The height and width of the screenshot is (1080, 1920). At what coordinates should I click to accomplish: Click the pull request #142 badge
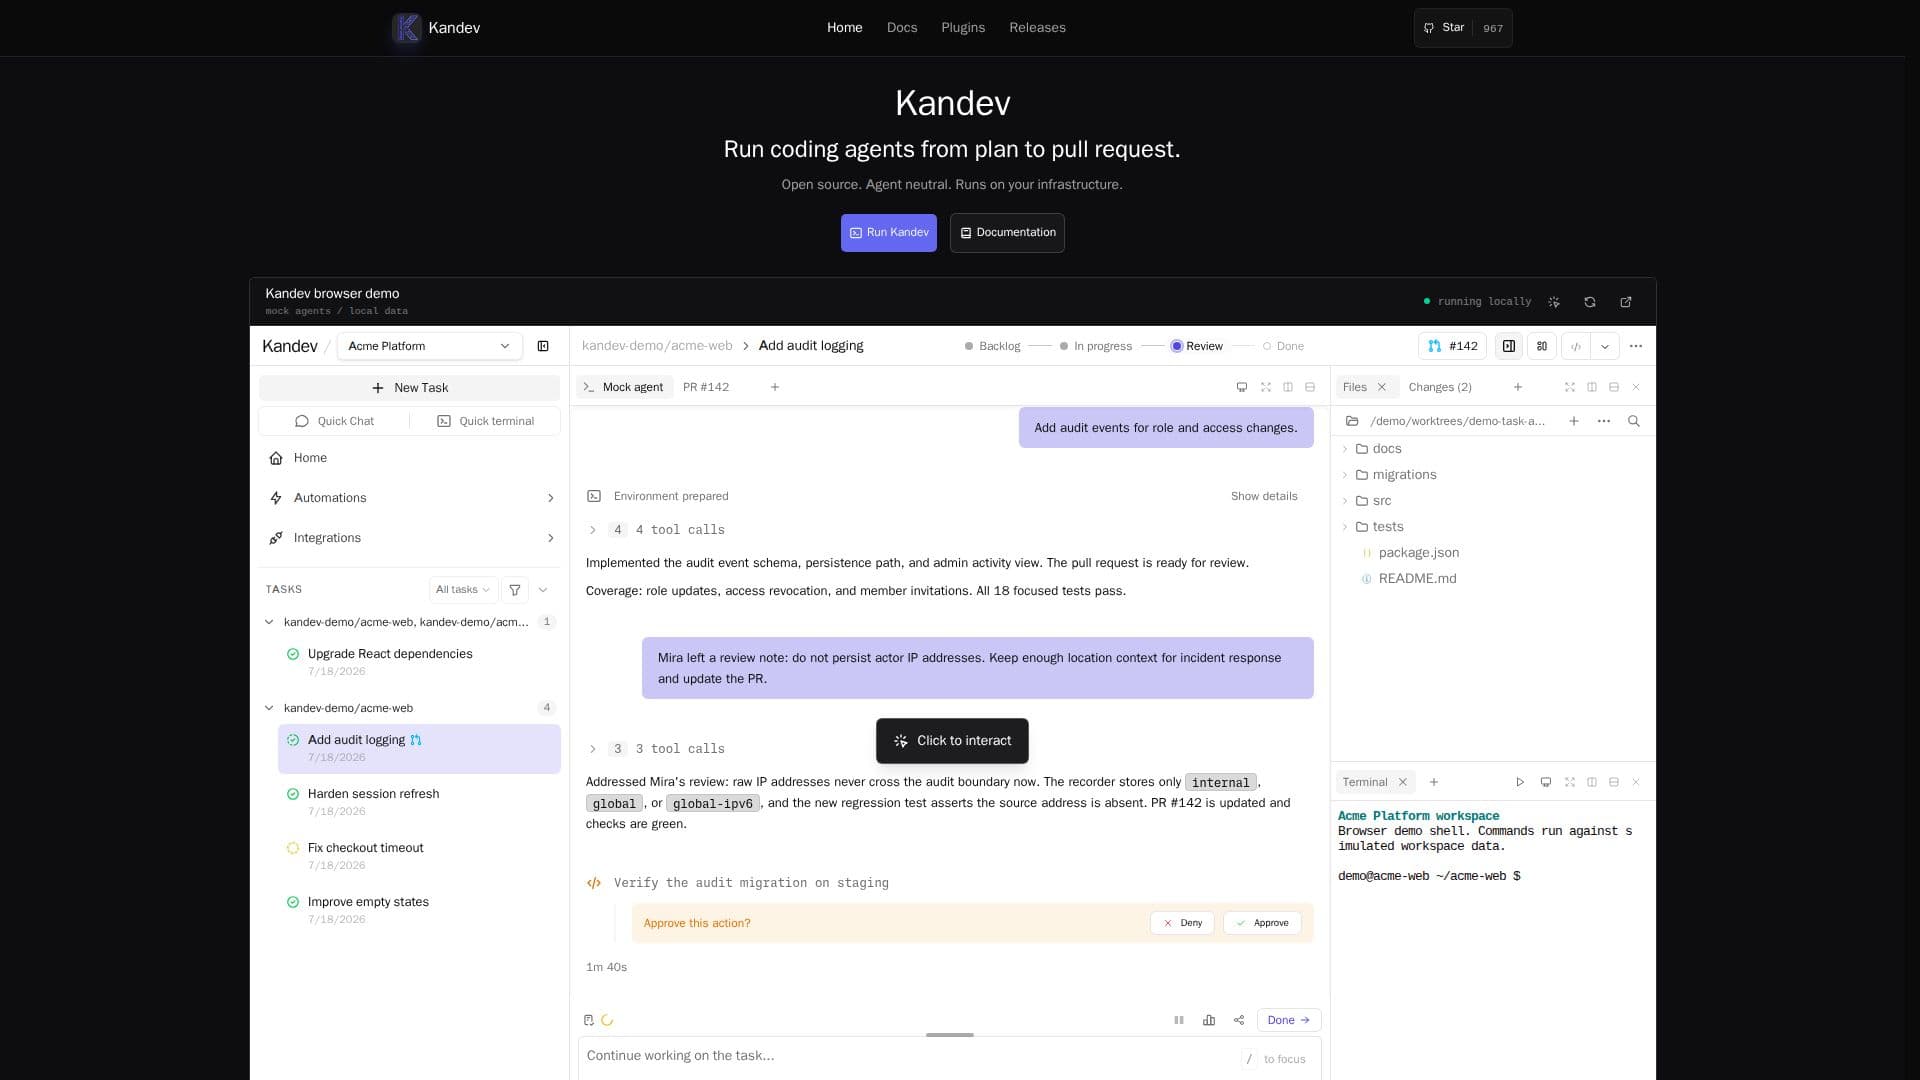pyautogui.click(x=1453, y=346)
